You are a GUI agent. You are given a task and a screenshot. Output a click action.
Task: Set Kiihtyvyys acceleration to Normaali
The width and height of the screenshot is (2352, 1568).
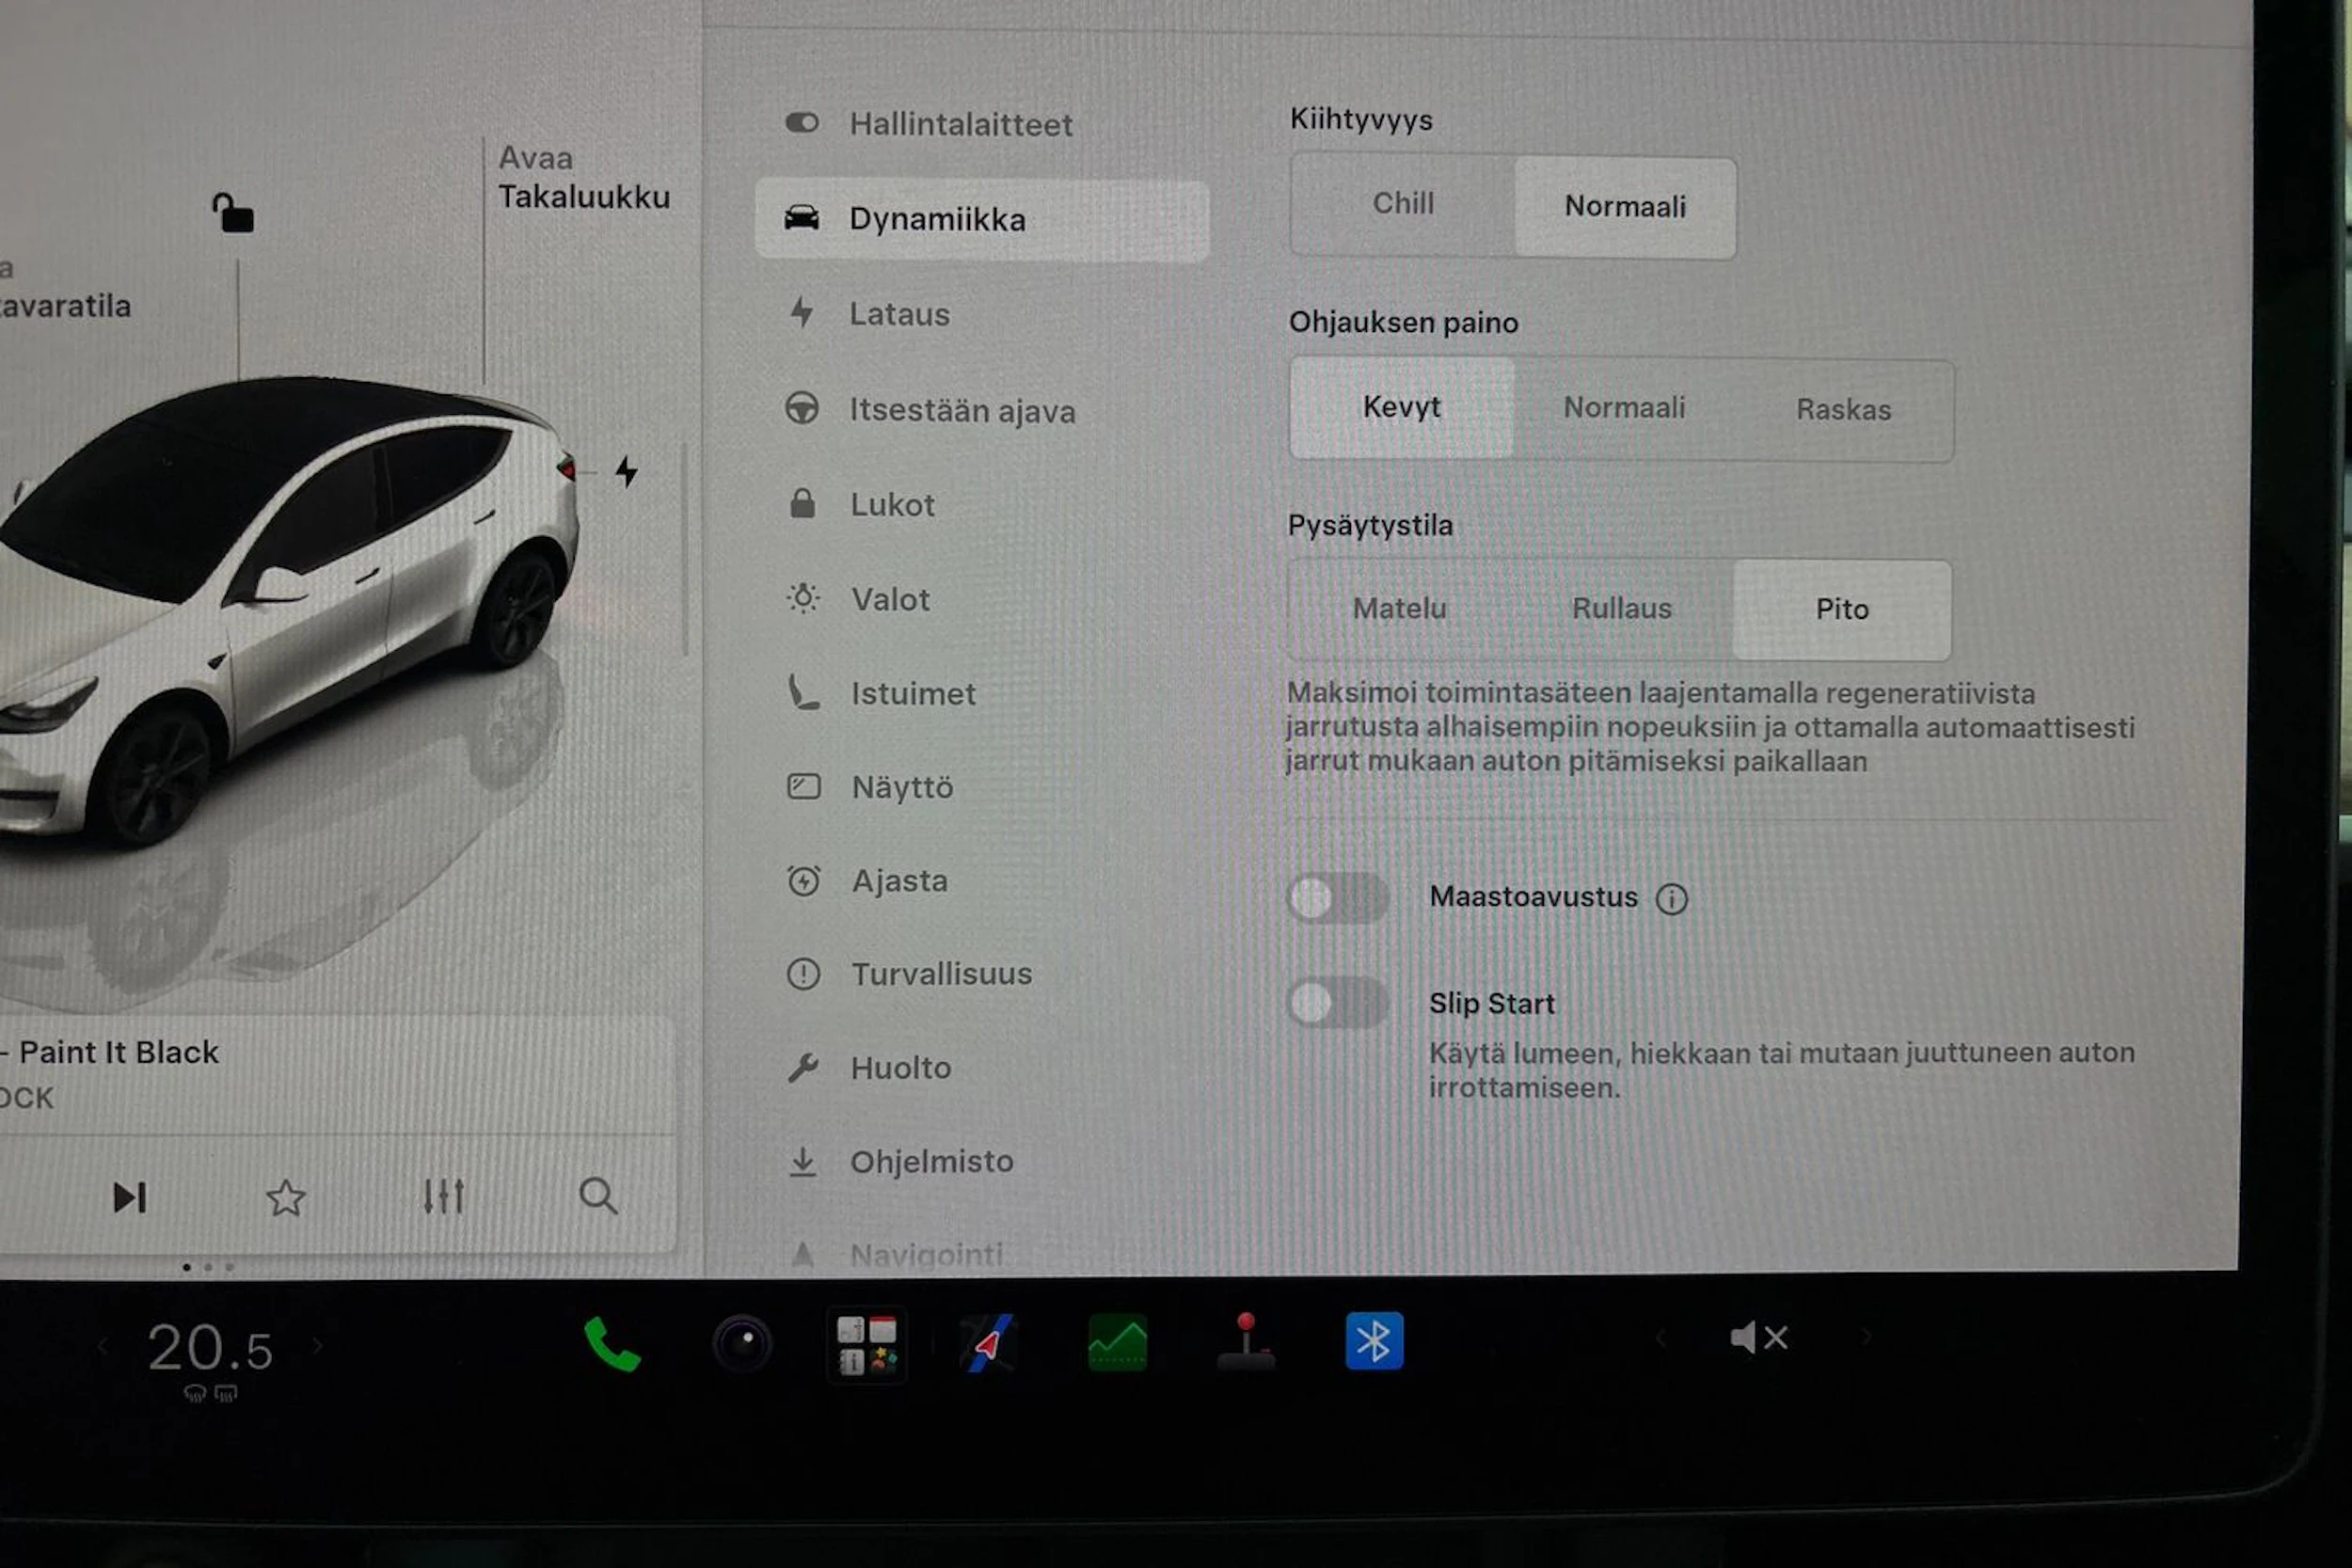click(x=1625, y=207)
